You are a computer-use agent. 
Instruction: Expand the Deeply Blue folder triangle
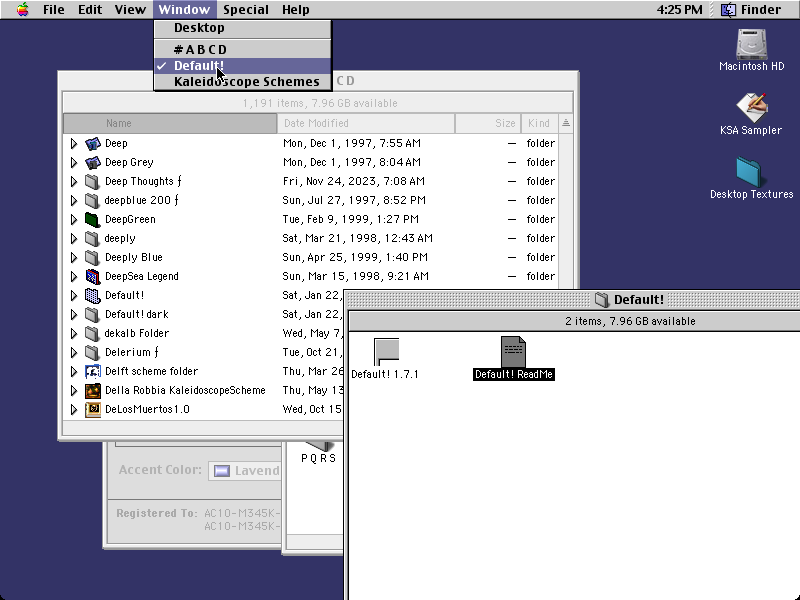point(74,257)
